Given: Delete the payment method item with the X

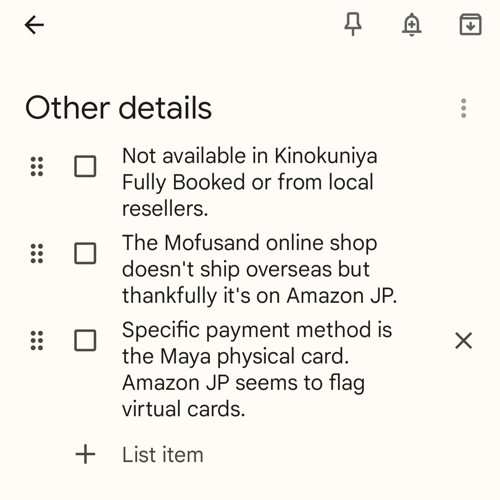Looking at the screenshot, I should (464, 341).
